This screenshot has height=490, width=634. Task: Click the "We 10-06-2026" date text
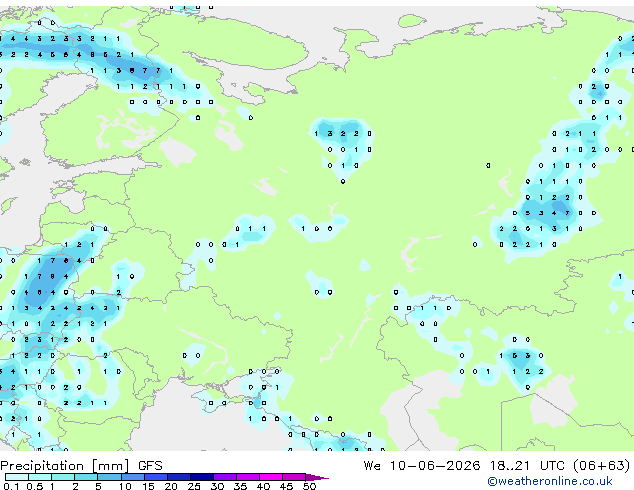(x=422, y=466)
